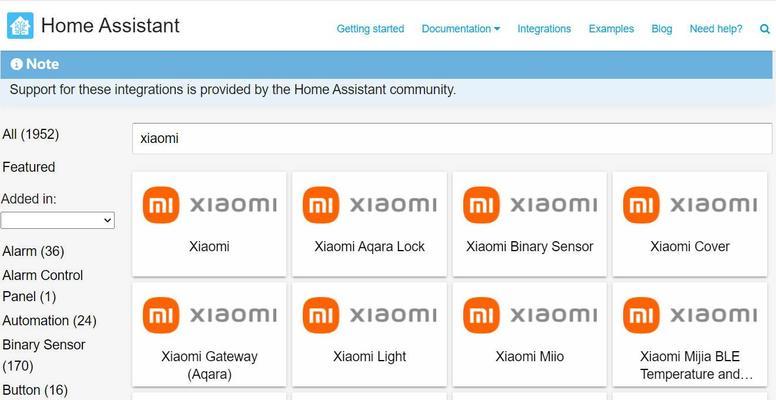776x400 pixels.
Task: Filter by Binary Sensor (170)
Action: click(44, 355)
